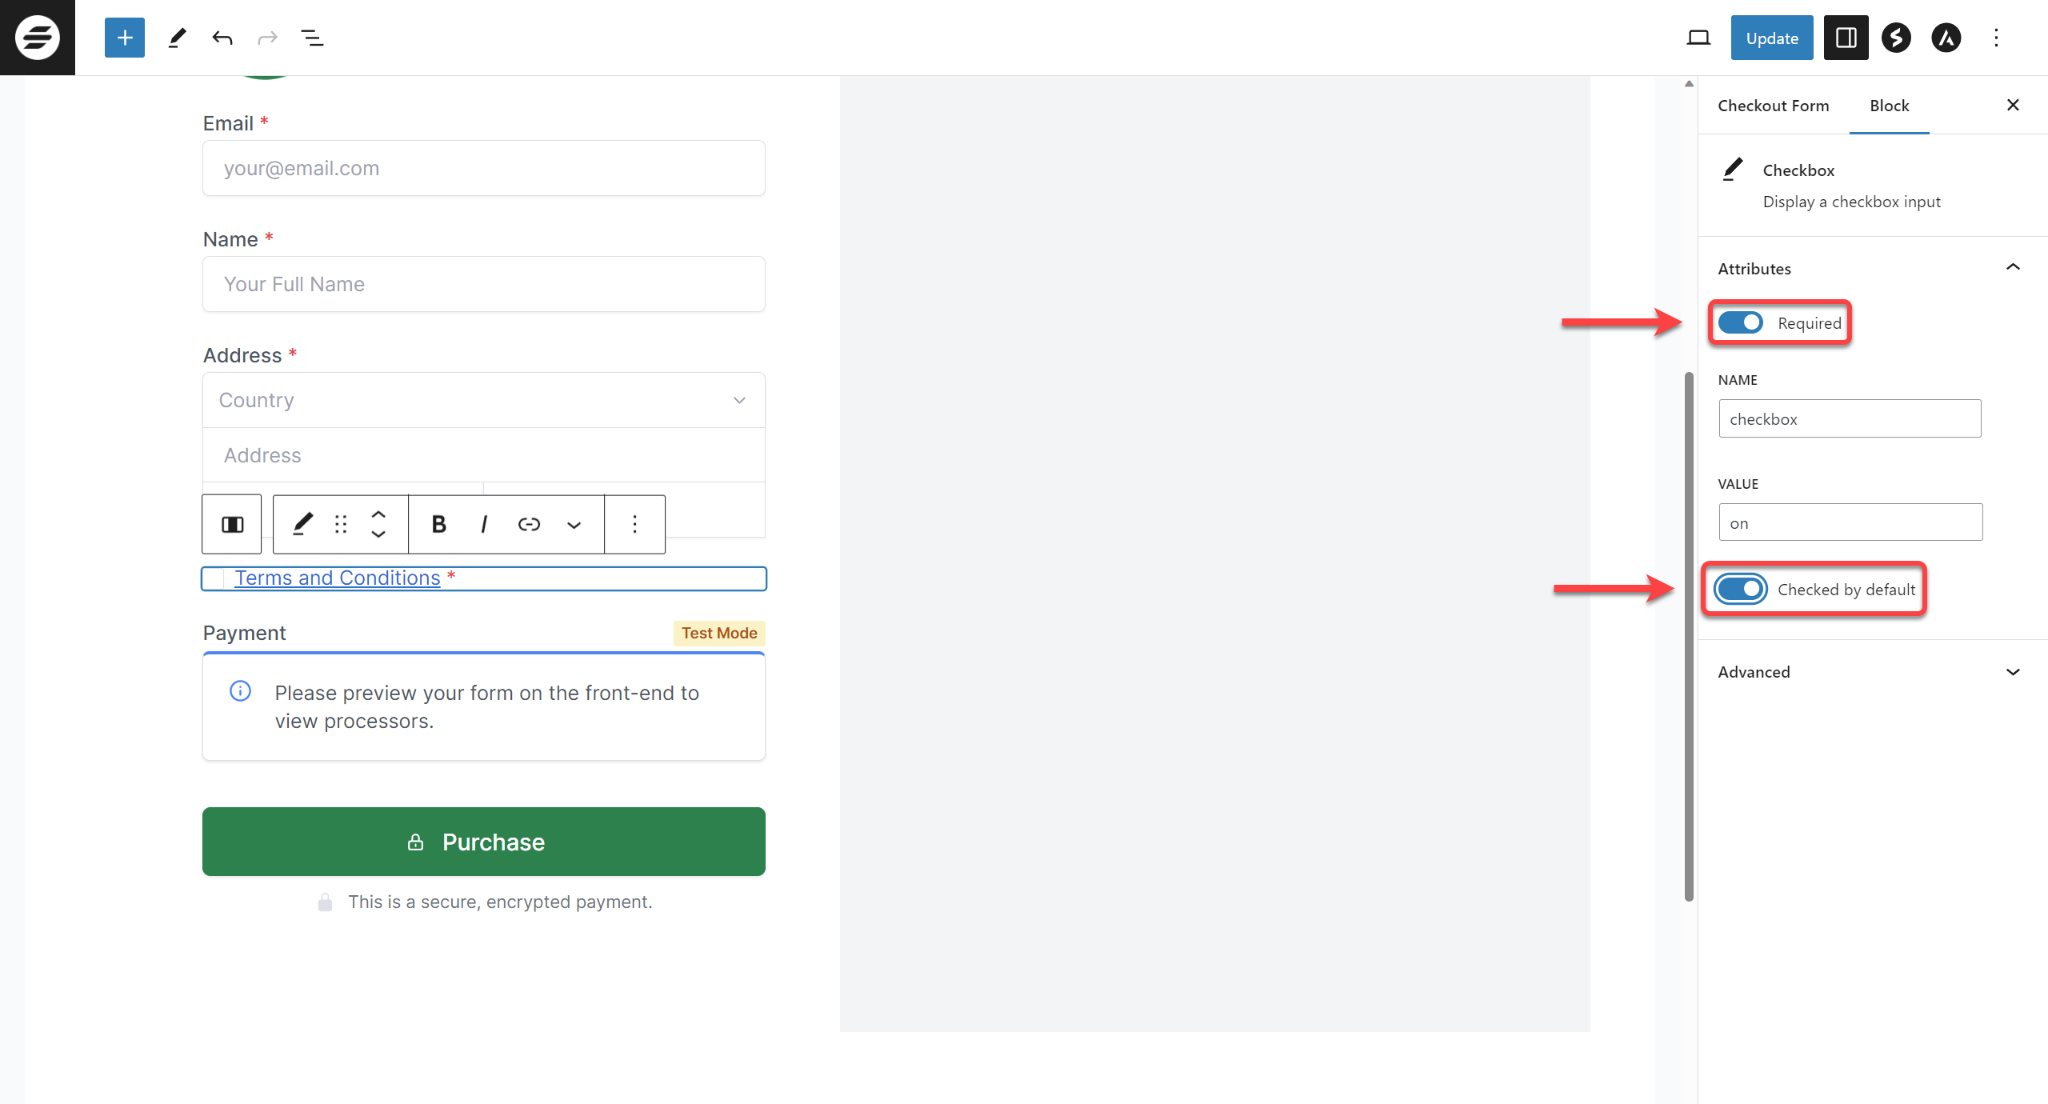The width and height of the screenshot is (2048, 1104).
Task: Open the desktop preview icon
Action: point(1697,37)
